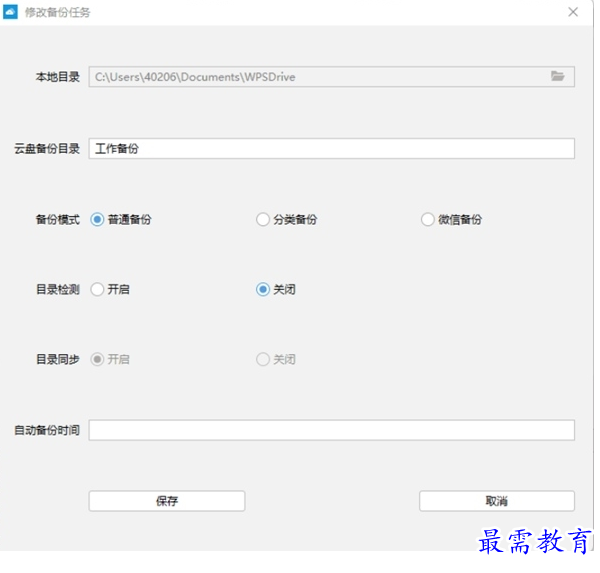The width and height of the screenshot is (600, 573).
Task: Open folder browser icon for local directory
Action: click(558, 76)
